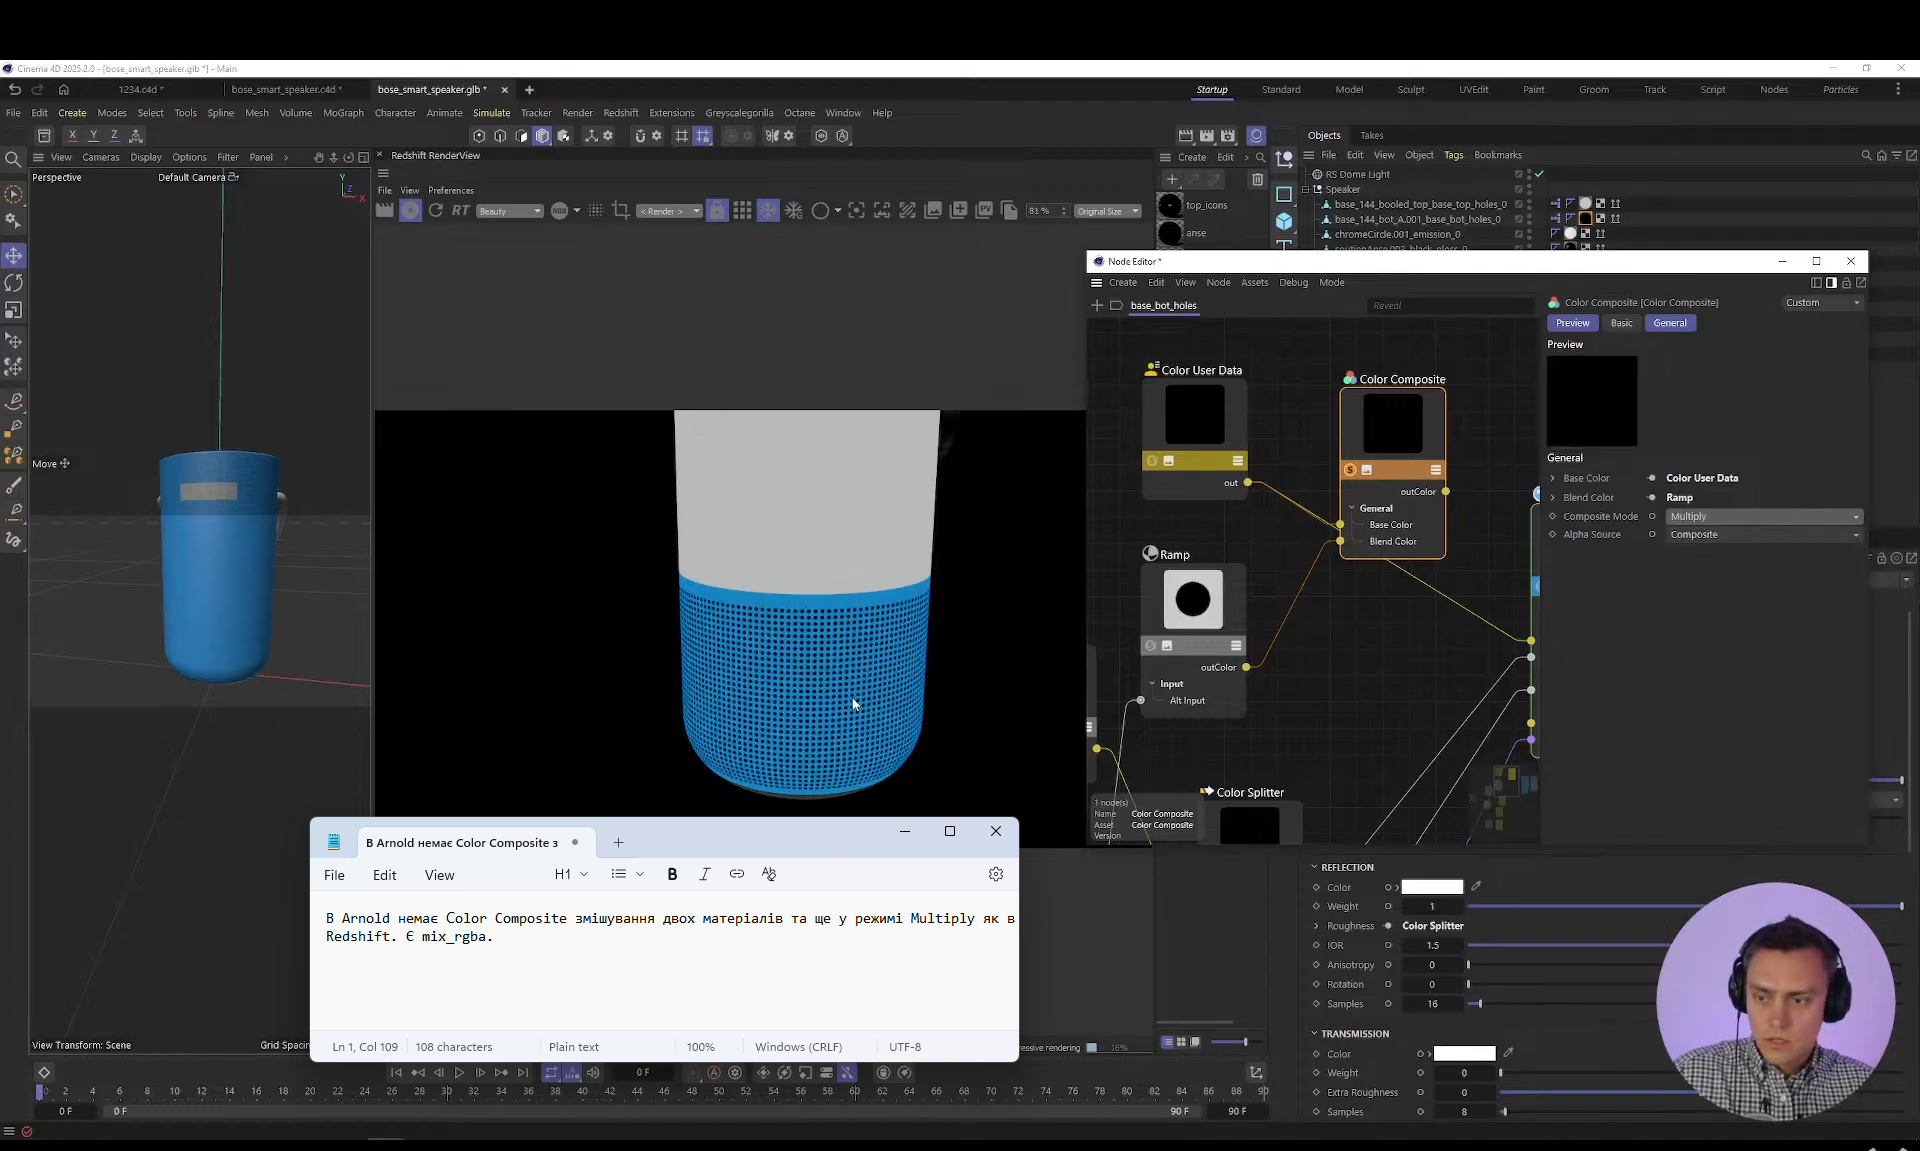Switch to the Takes tab

point(1371,135)
